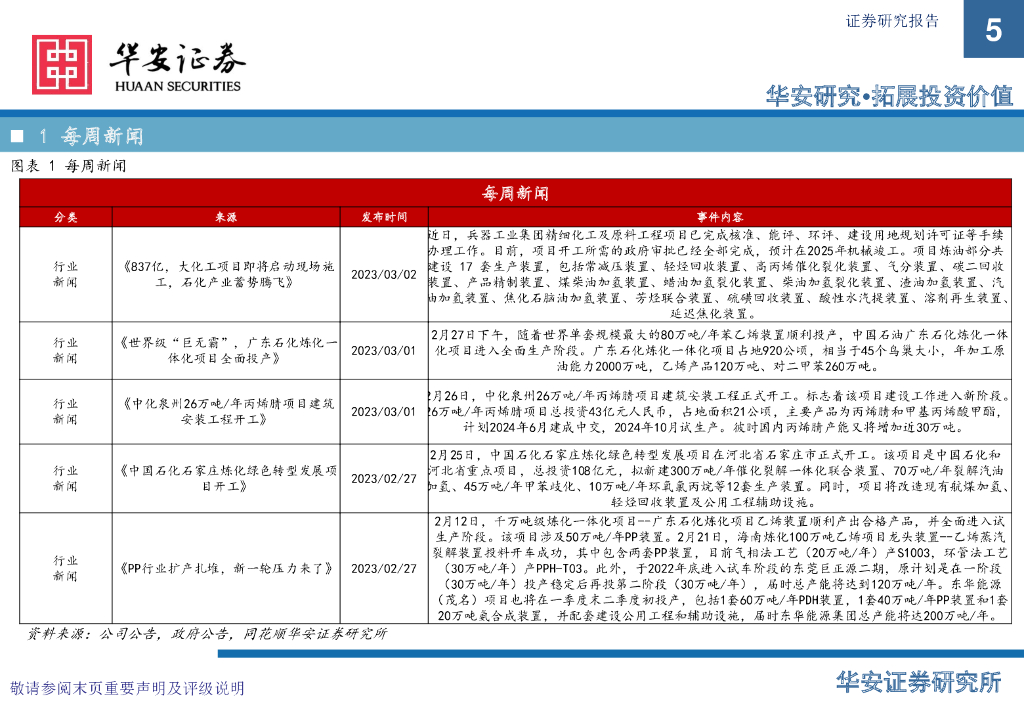This screenshot has height=709, width=1024.
Task: Select the section heading 1 每周新闻
Action: (x=90, y=136)
